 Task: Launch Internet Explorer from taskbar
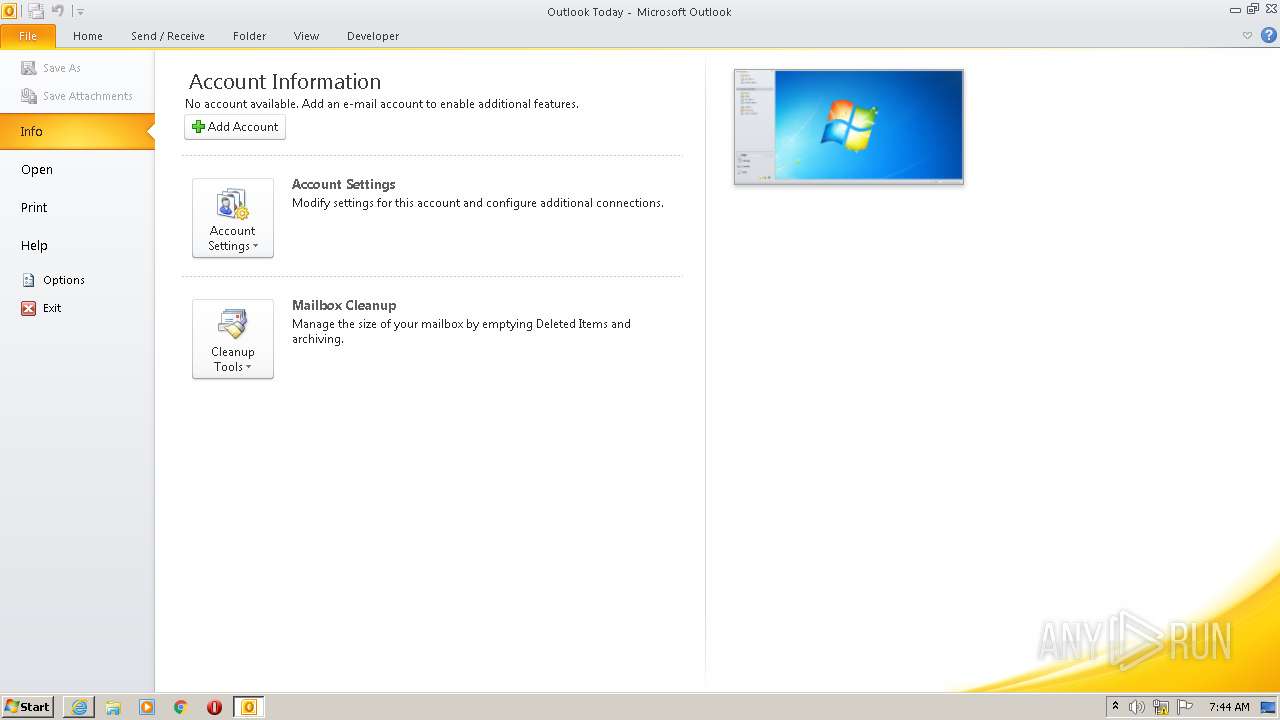[79, 707]
